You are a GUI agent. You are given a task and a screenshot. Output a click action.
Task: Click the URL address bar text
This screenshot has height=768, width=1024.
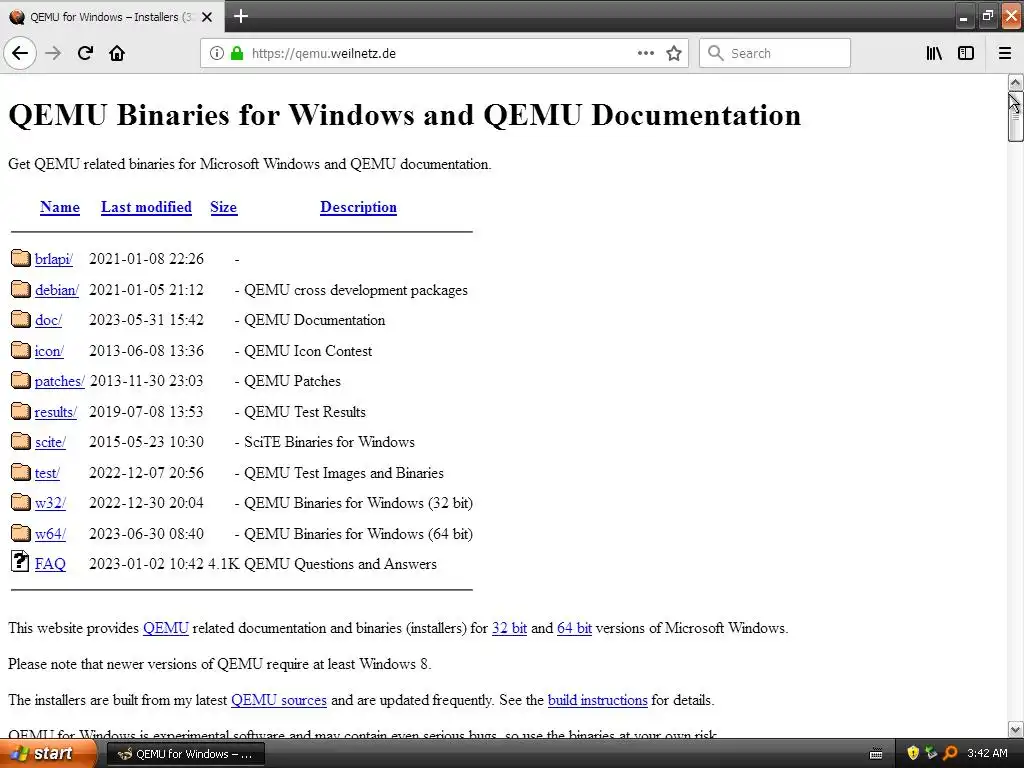click(x=324, y=54)
